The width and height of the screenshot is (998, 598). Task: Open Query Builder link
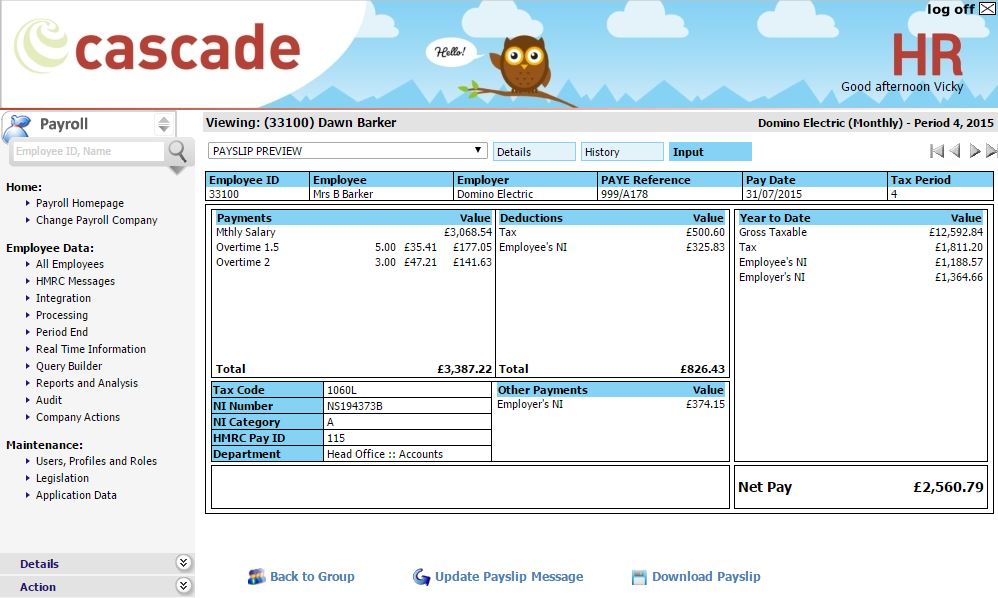pyautogui.click(x=69, y=366)
